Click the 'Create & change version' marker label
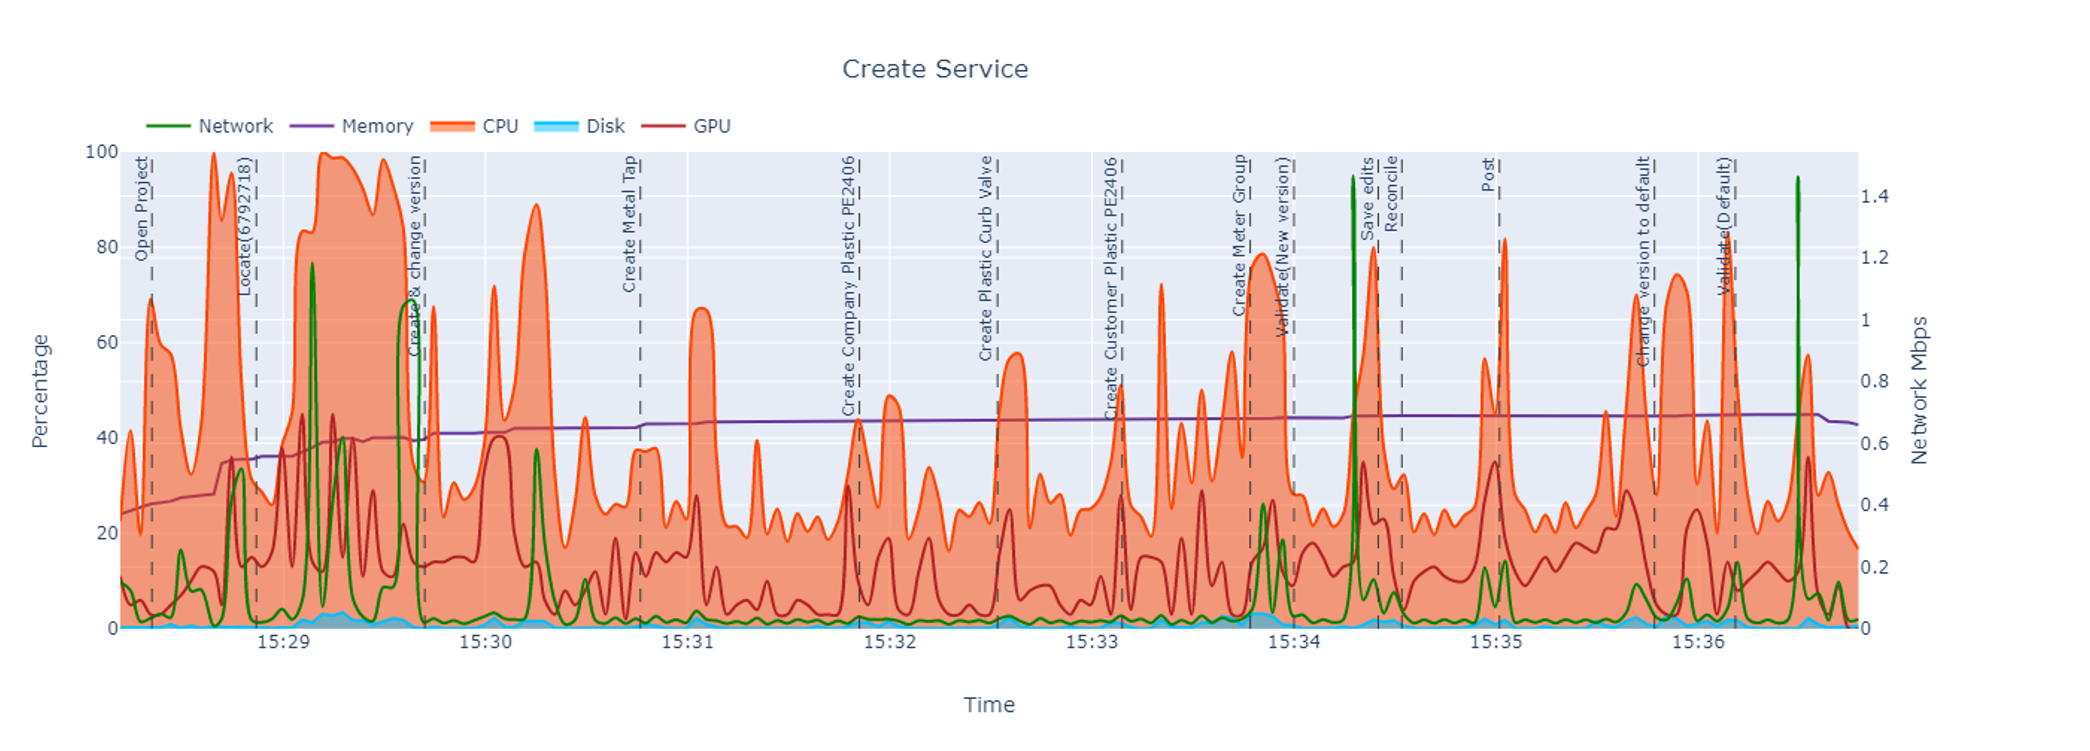Image resolution: width=2090 pixels, height=751 pixels. (x=415, y=256)
